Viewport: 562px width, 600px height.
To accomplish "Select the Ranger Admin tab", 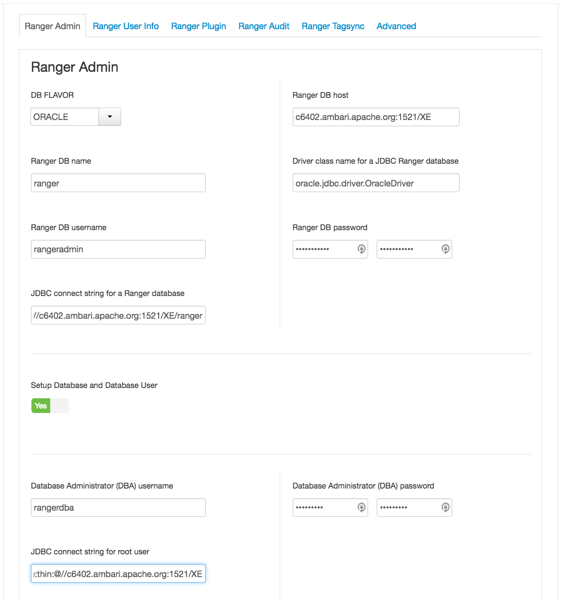I will pyautogui.click(x=52, y=26).
